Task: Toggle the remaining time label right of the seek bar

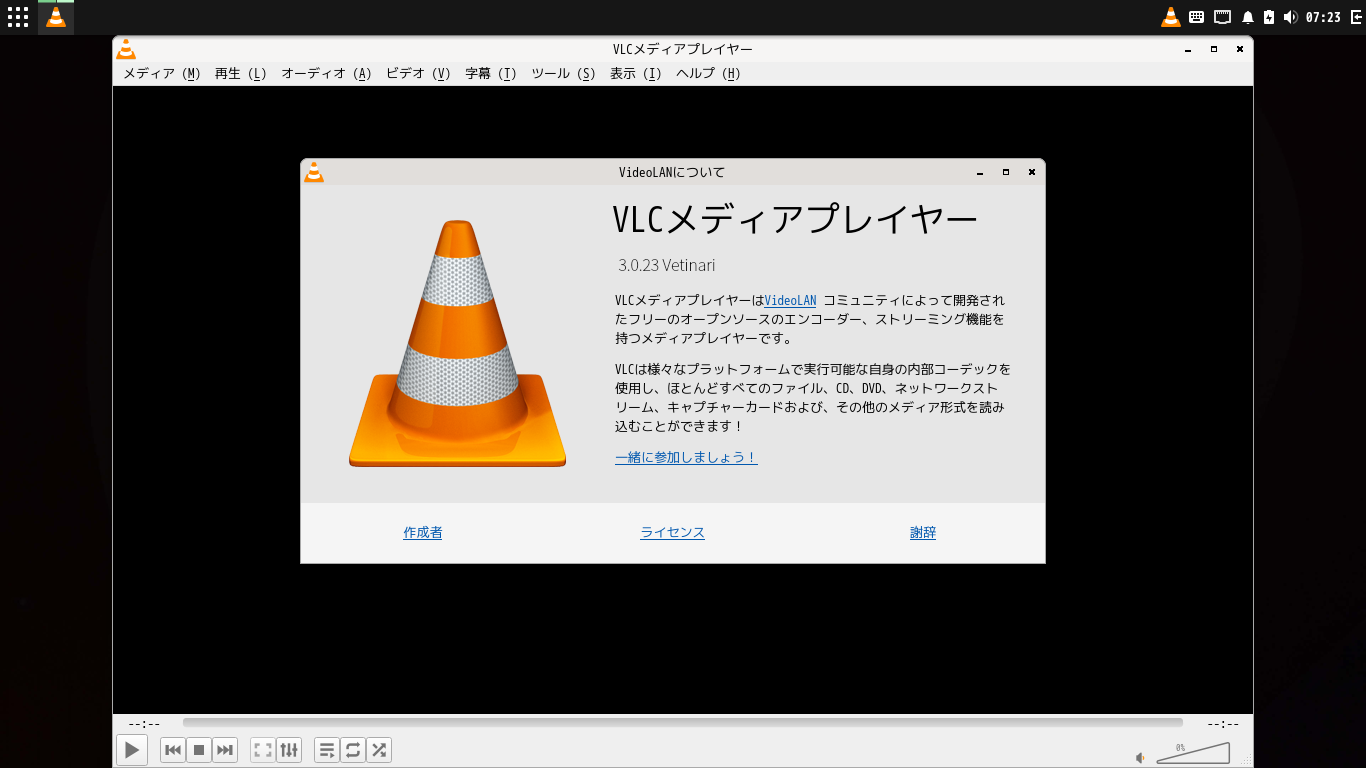Action: [1223, 724]
